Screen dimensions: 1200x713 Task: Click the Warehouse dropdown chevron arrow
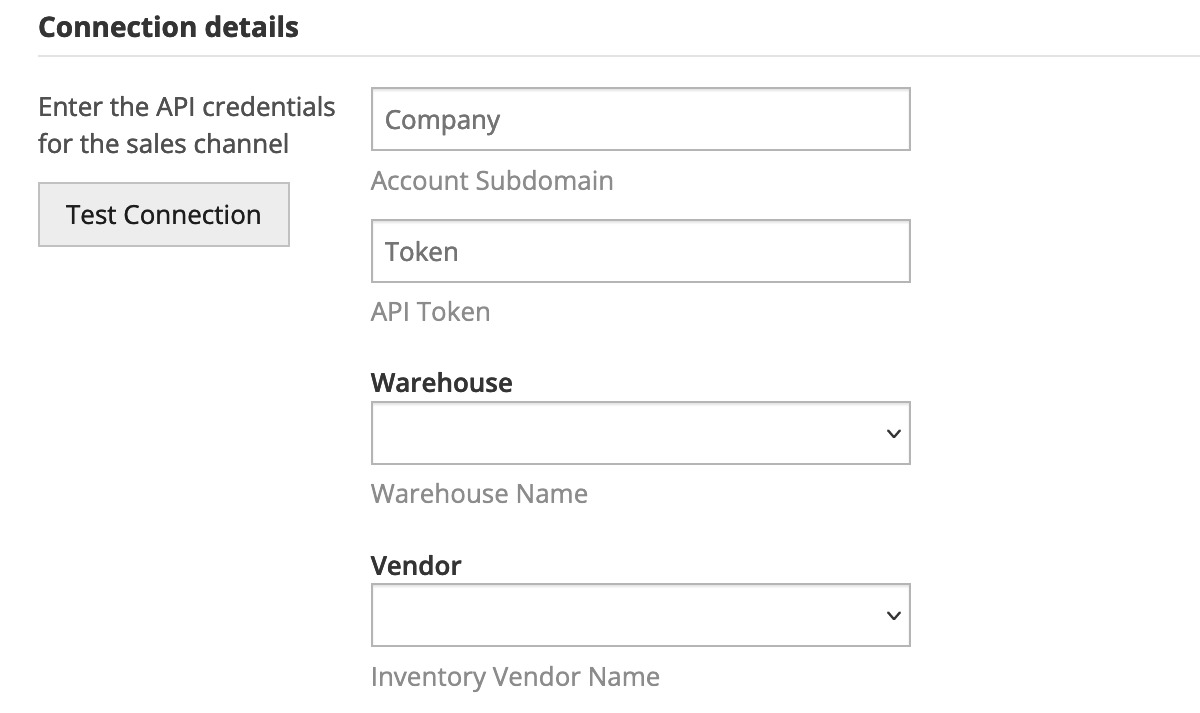[x=893, y=434]
